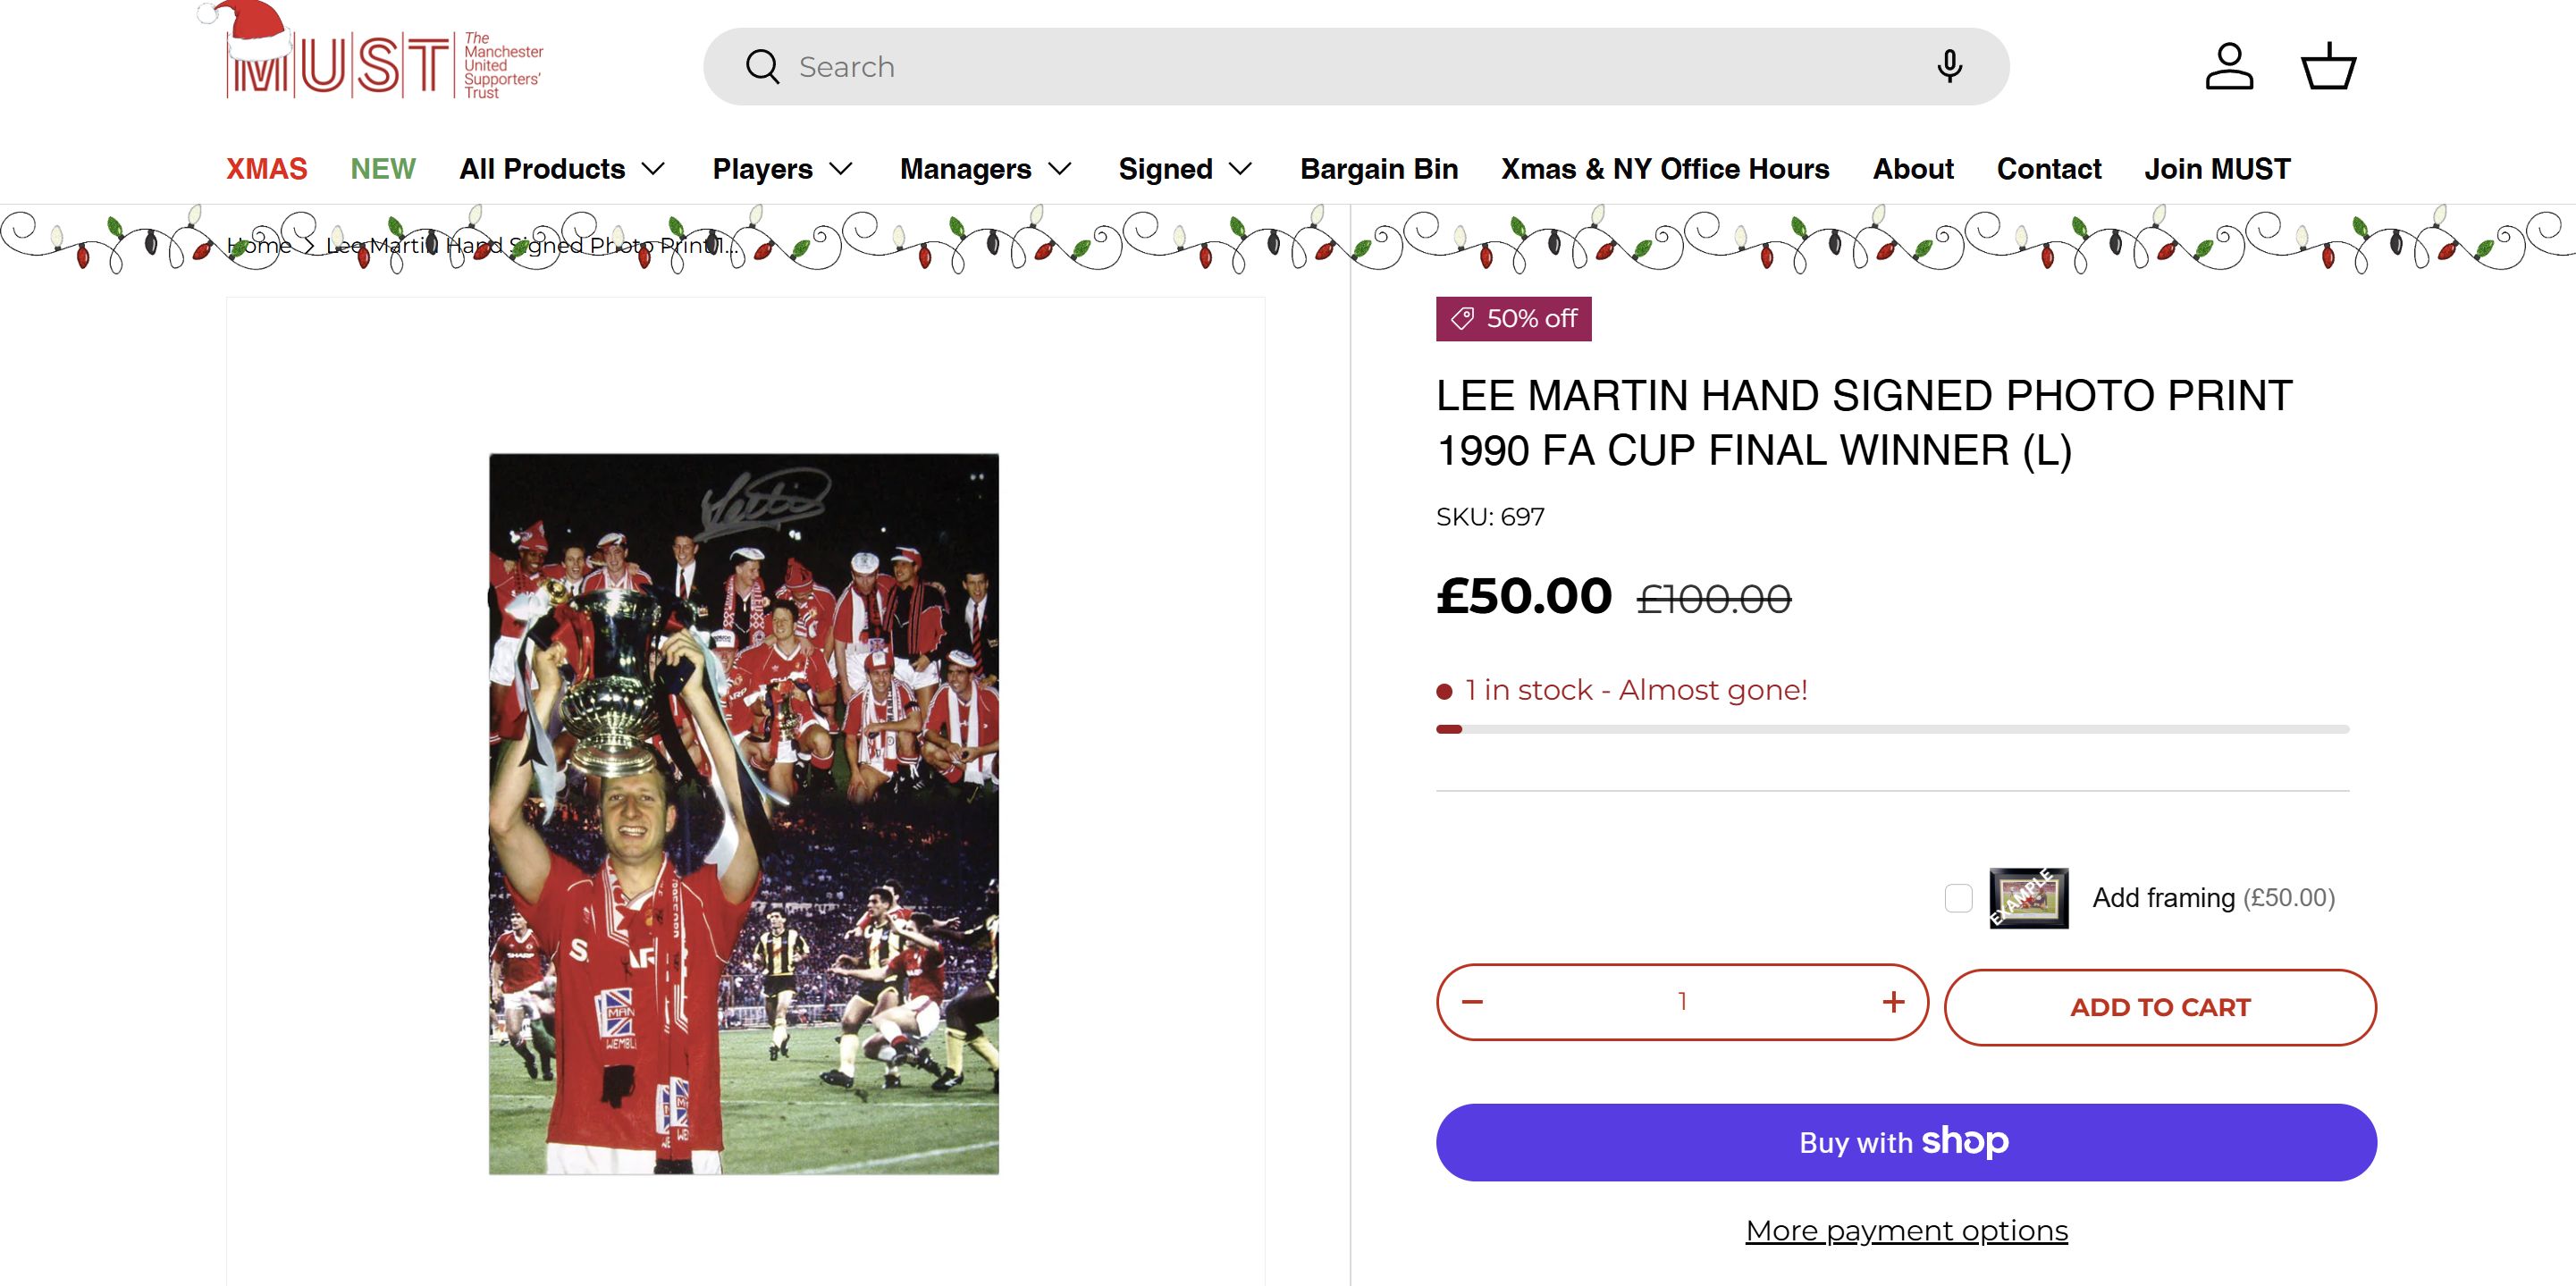Click the magnifying glass search icon
This screenshot has height=1286, width=2576.
tap(762, 67)
